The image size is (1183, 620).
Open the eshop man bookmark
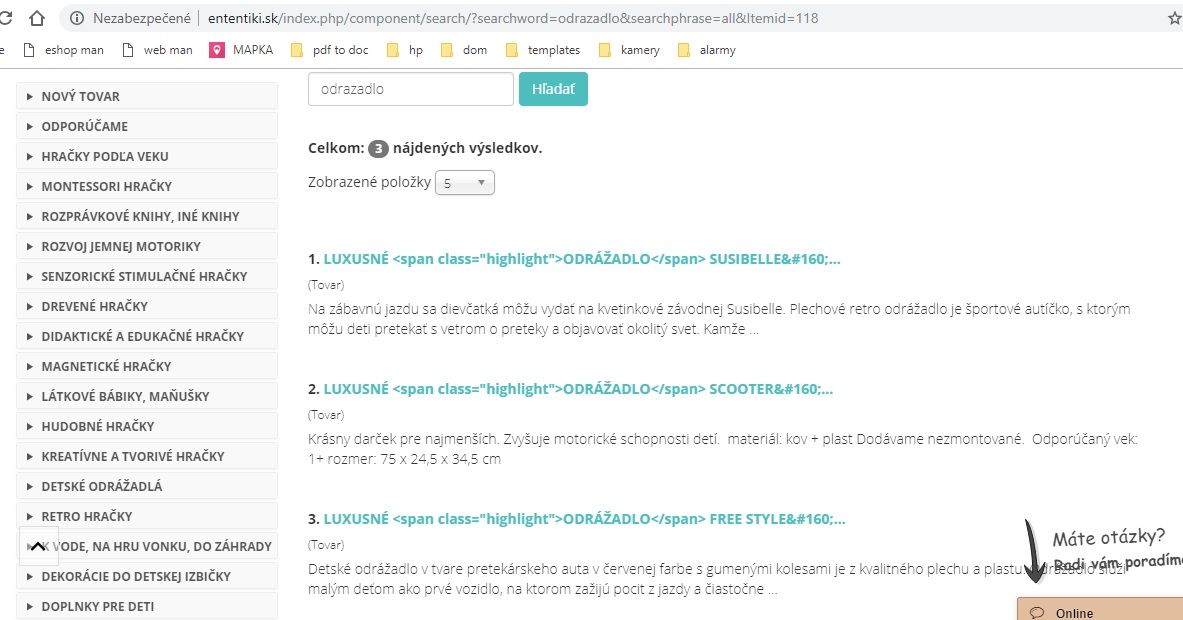pyautogui.click(x=63, y=50)
